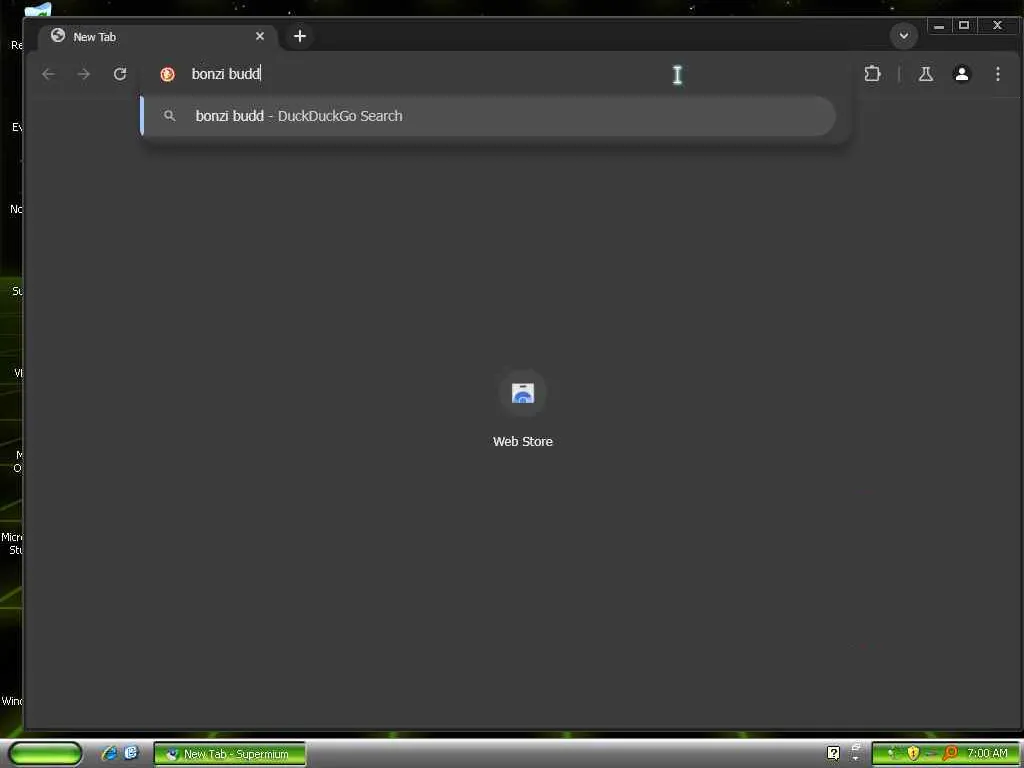The image size is (1024, 768).
Task: Open the tab search dropdown arrow
Action: click(904, 36)
